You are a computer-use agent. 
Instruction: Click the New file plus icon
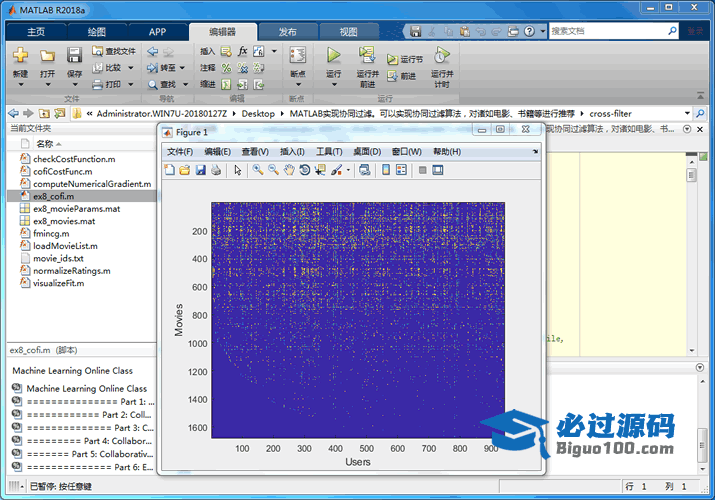20,55
